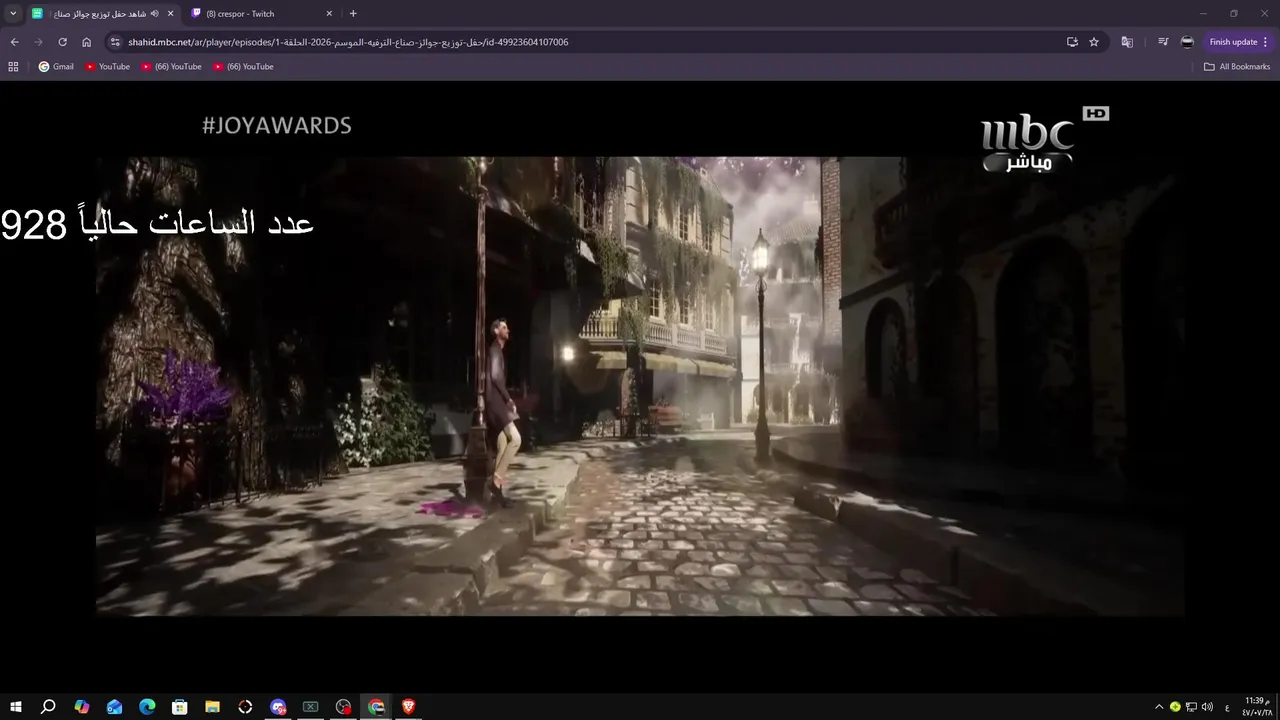Open Microsoft Store from taskbar
The width and height of the screenshot is (1280, 720).
tap(180, 707)
